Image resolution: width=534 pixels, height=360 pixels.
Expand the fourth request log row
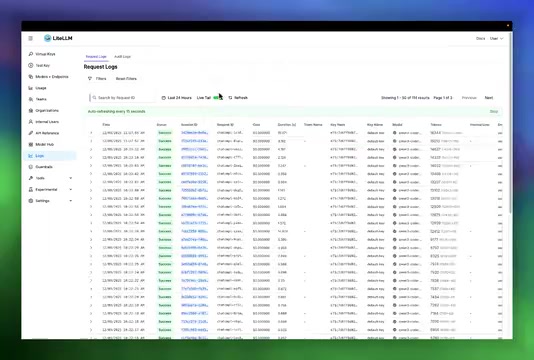(91, 157)
